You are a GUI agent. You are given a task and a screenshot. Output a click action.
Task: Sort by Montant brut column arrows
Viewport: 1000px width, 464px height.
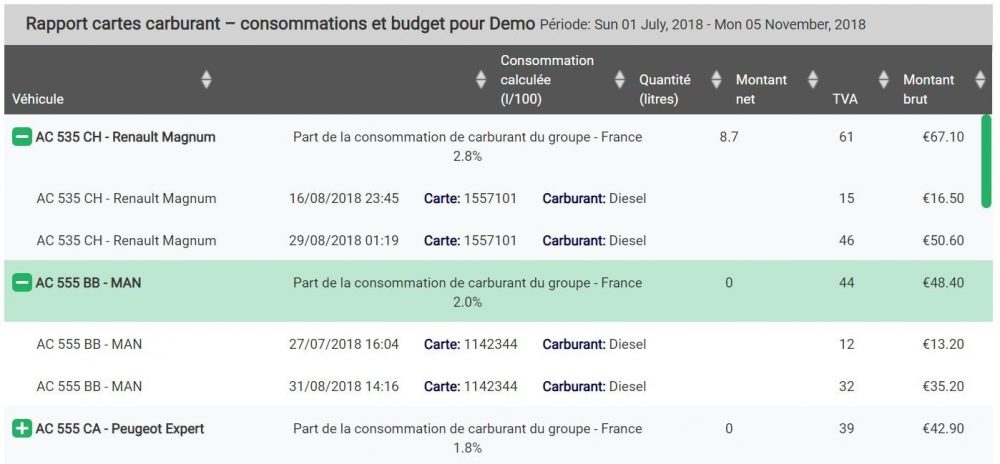click(x=980, y=80)
